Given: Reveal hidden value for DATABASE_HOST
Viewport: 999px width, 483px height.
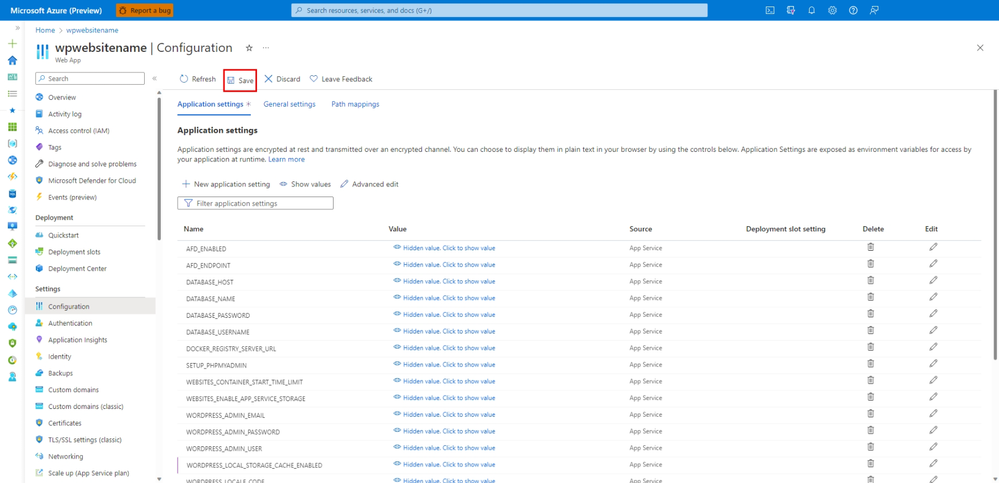Looking at the screenshot, I should (x=444, y=281).
